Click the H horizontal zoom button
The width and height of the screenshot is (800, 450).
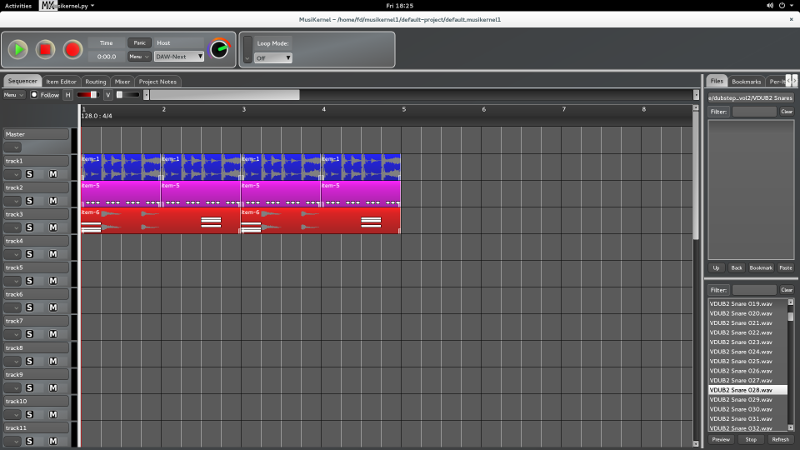[x=68, y=95]
